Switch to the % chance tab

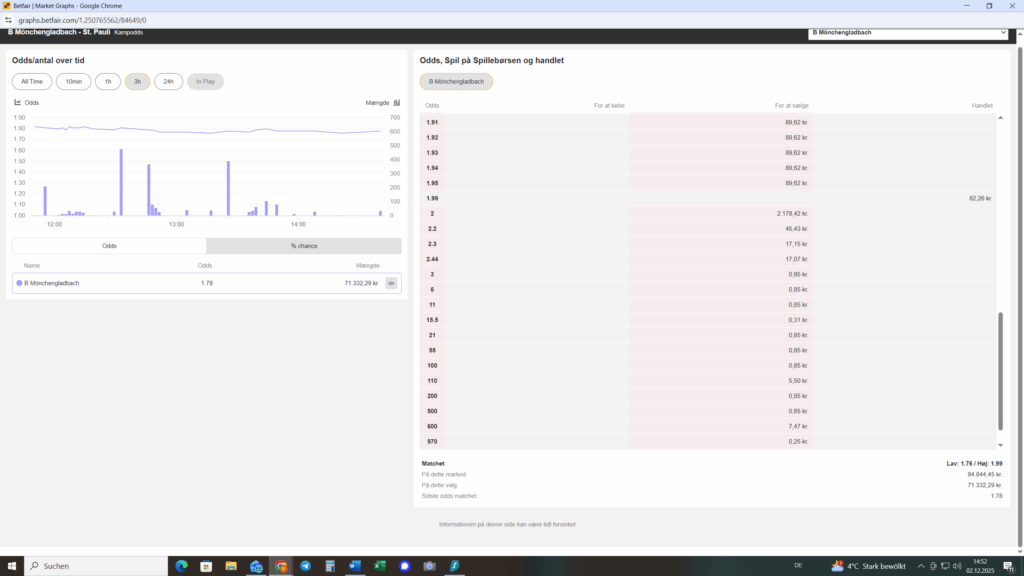point(304,246)
